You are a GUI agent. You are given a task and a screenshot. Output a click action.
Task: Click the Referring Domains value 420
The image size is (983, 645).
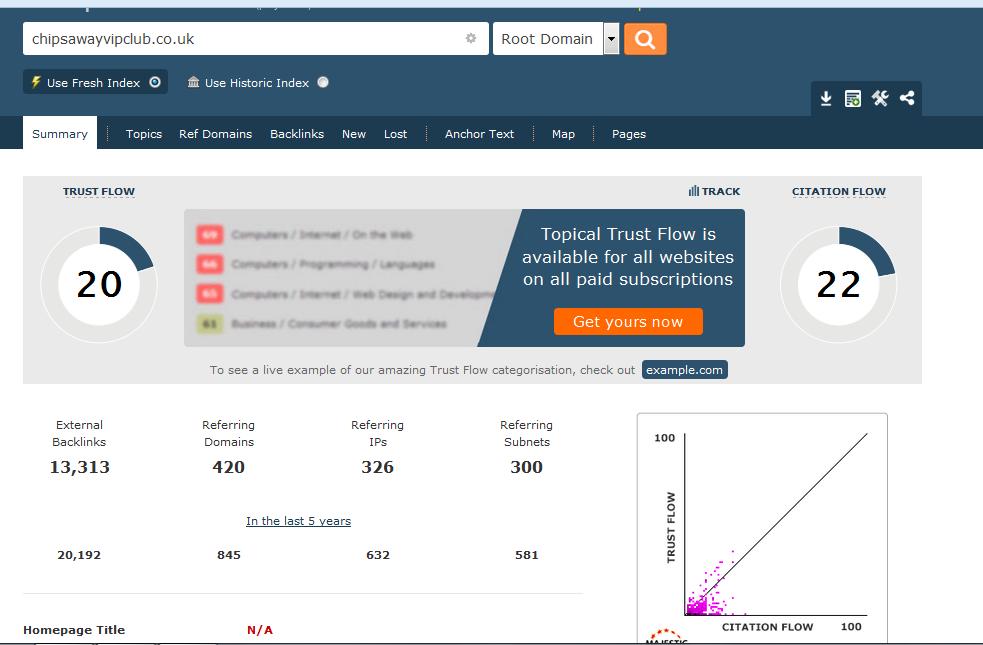pyautogui.click(x=229, y=467)
